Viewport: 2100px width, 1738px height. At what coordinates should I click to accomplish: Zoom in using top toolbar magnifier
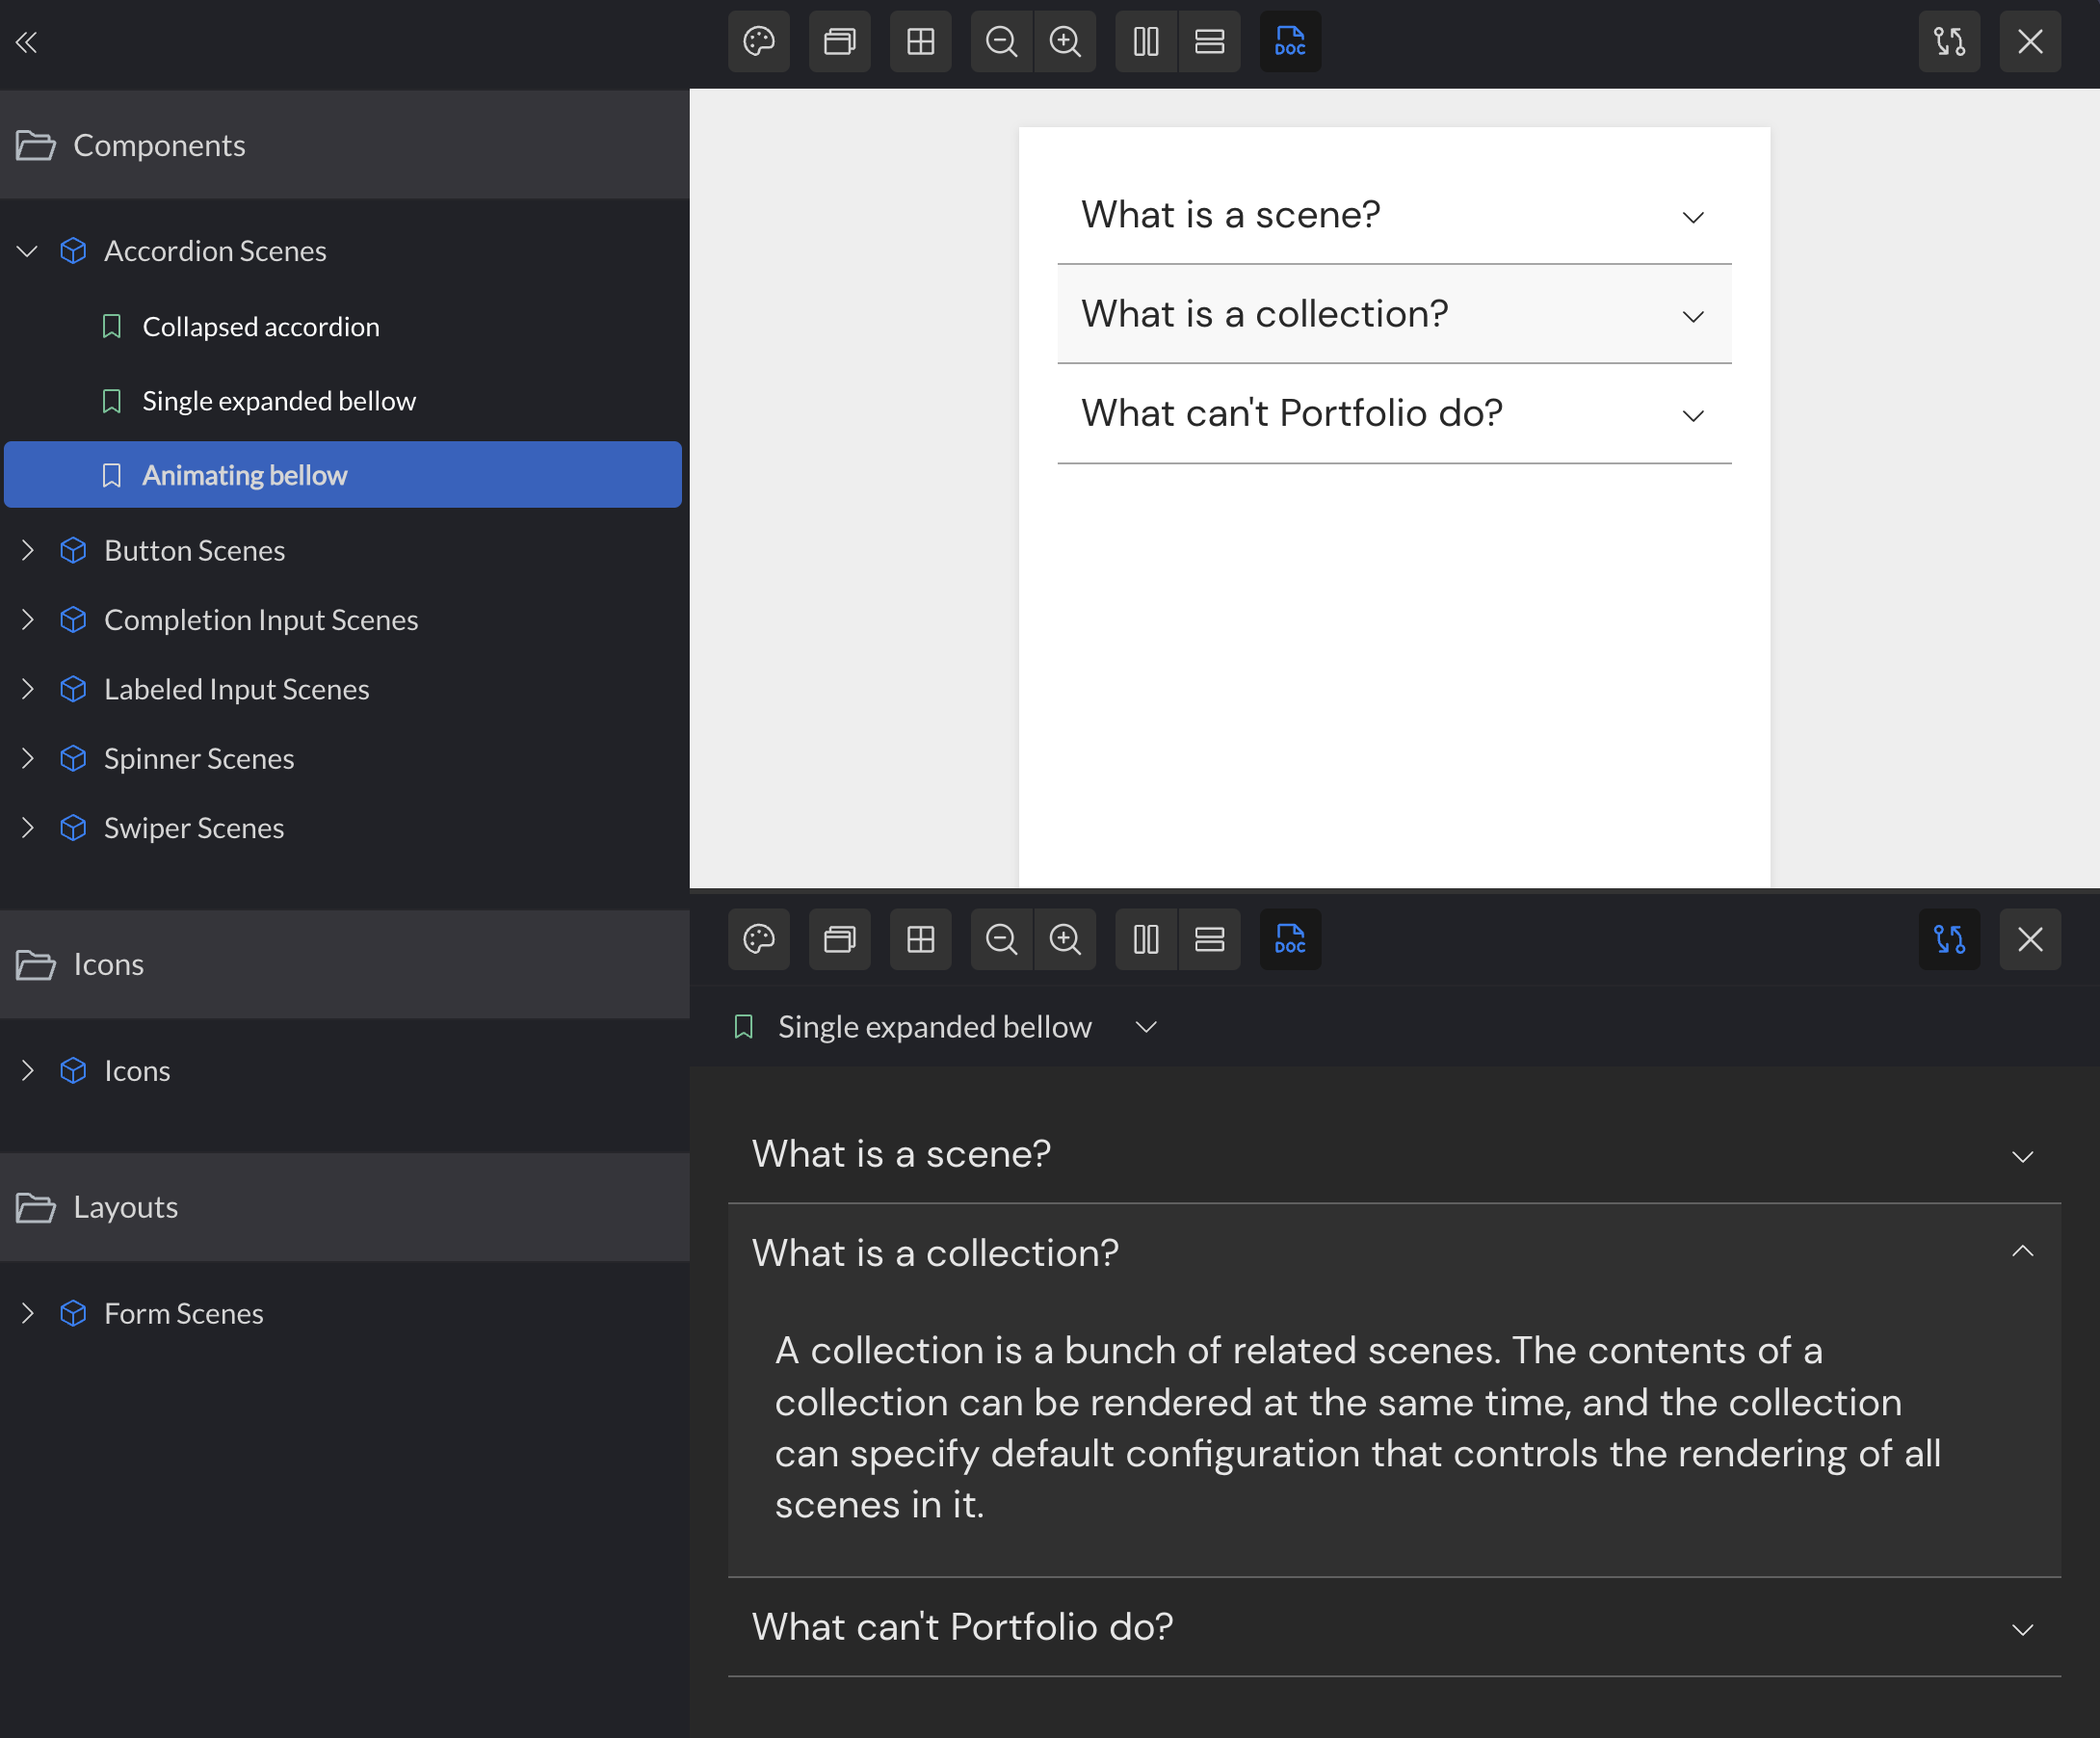1065,42
